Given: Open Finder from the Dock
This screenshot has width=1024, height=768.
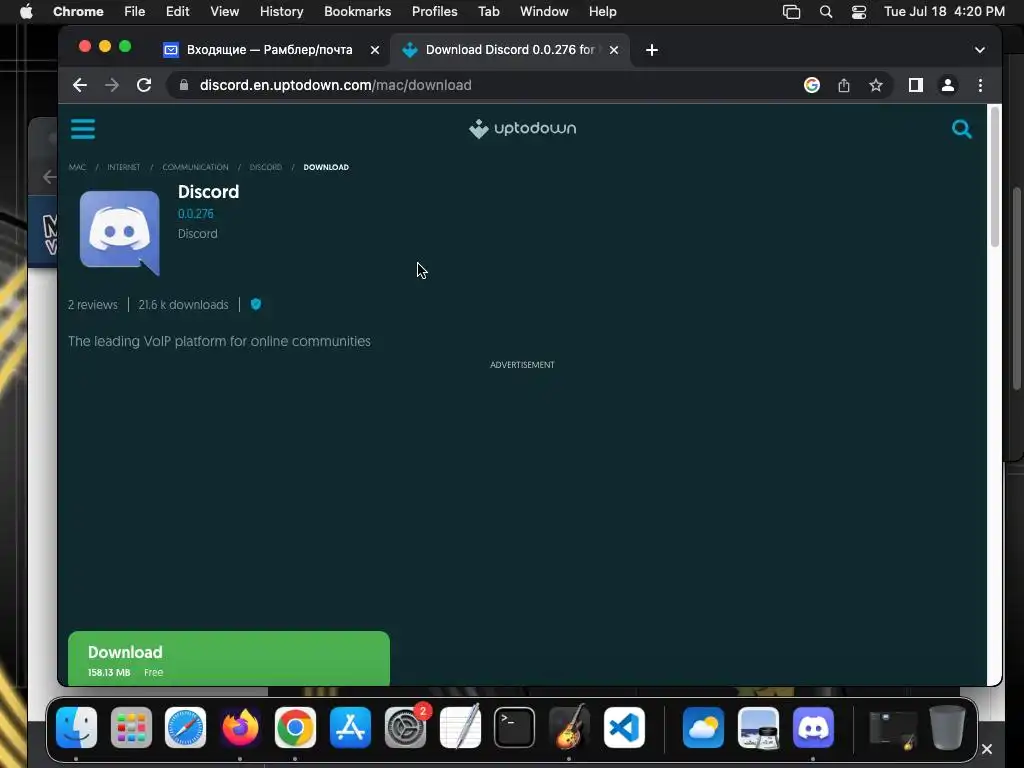Looking at the screenshot, I should [76, 727].
